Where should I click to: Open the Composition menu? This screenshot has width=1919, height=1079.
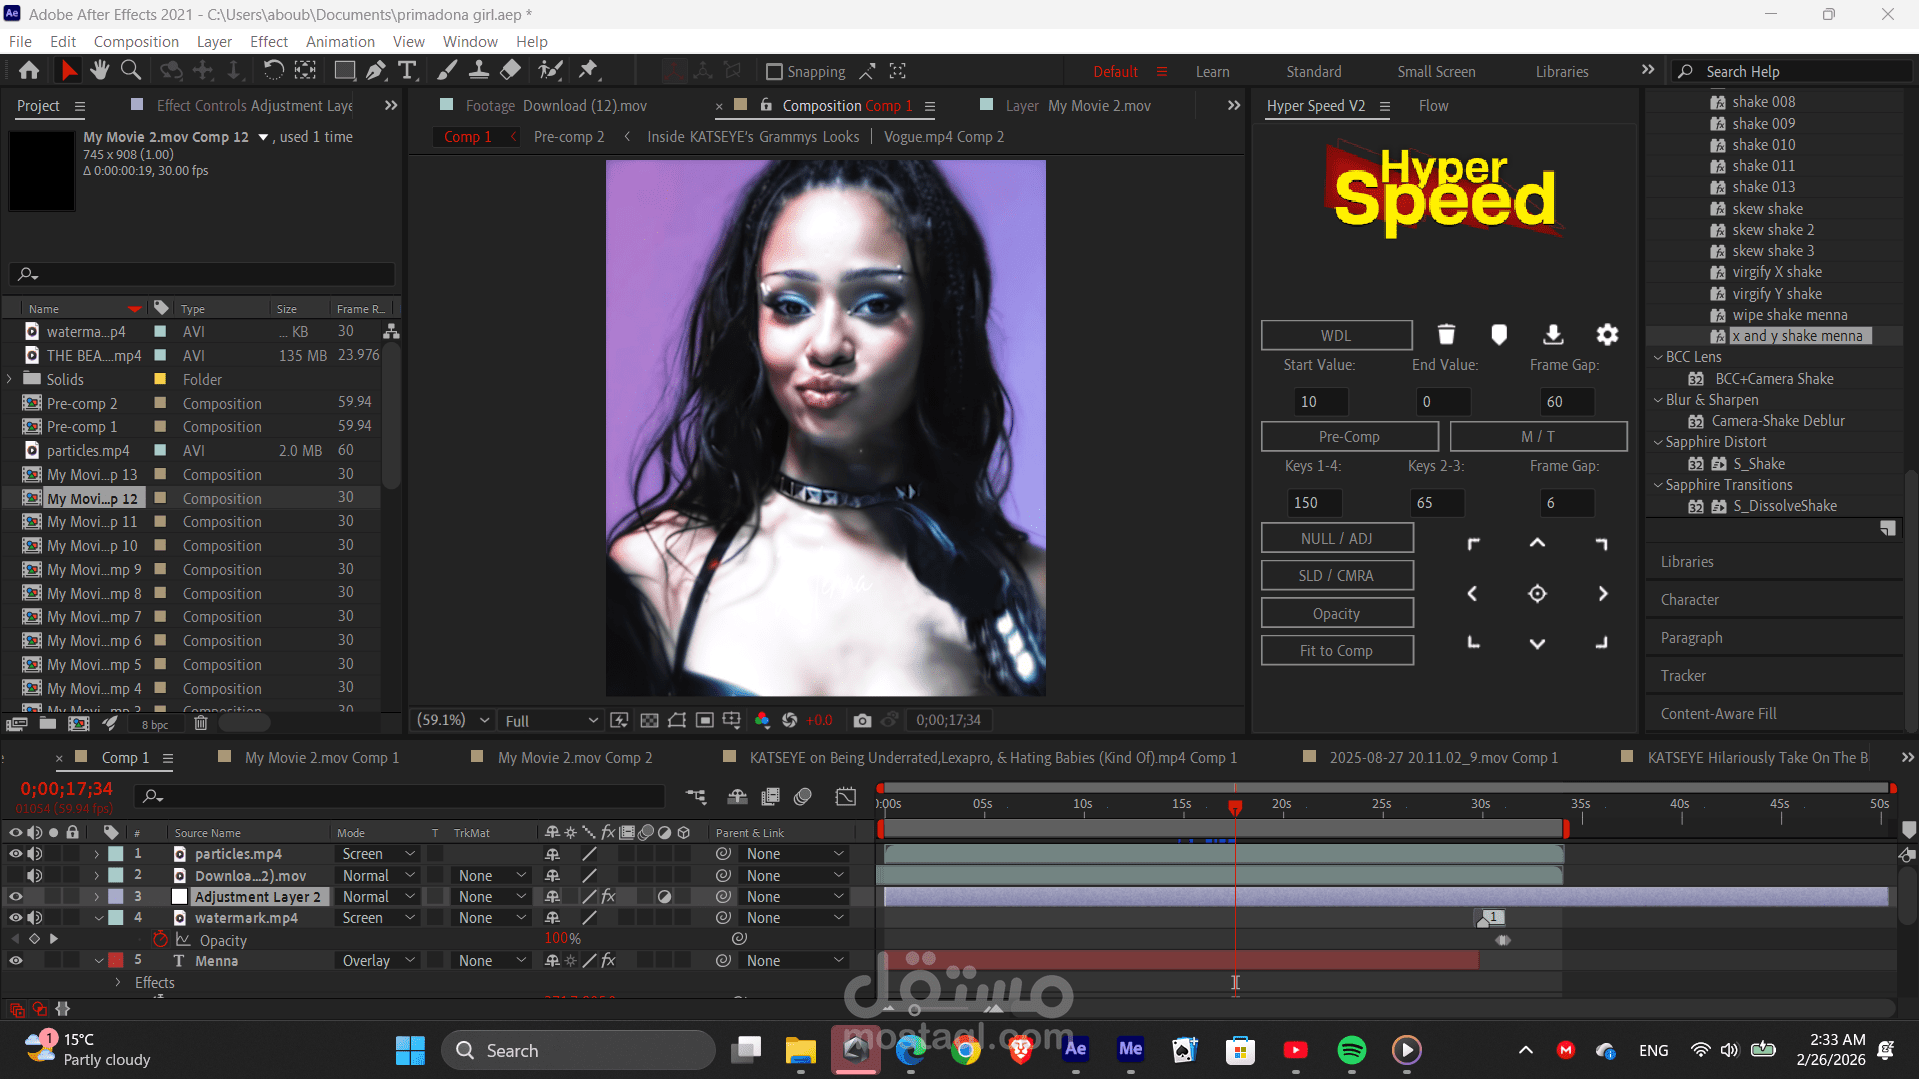[x=136, y=41]
